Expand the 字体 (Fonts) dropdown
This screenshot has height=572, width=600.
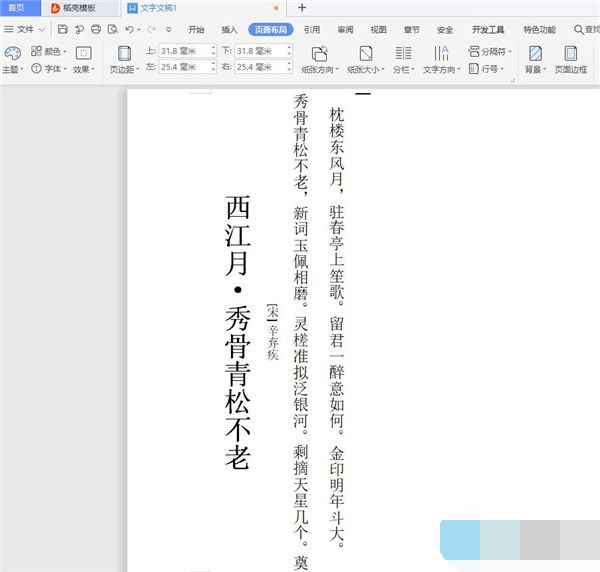[50, 69]
